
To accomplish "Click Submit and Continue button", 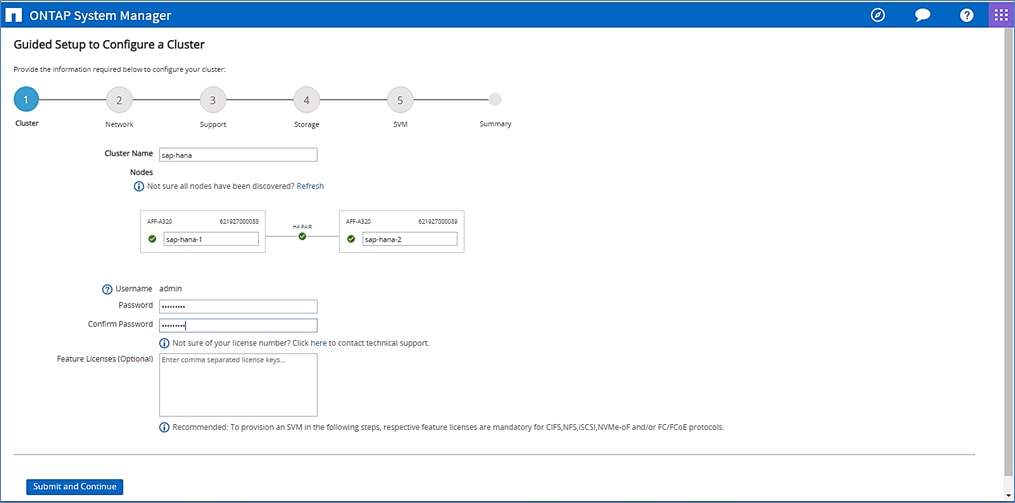I will click(74, 487).
